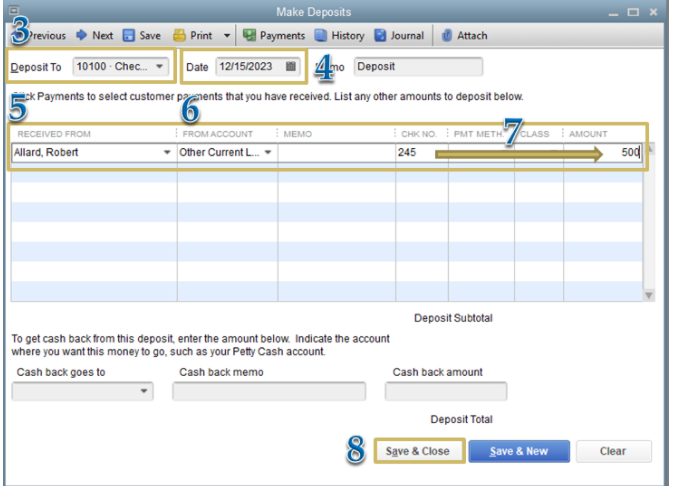This screenshot has height=486, width=673.
Task: Click the Cash back amount field
Action: coord(446,391)
